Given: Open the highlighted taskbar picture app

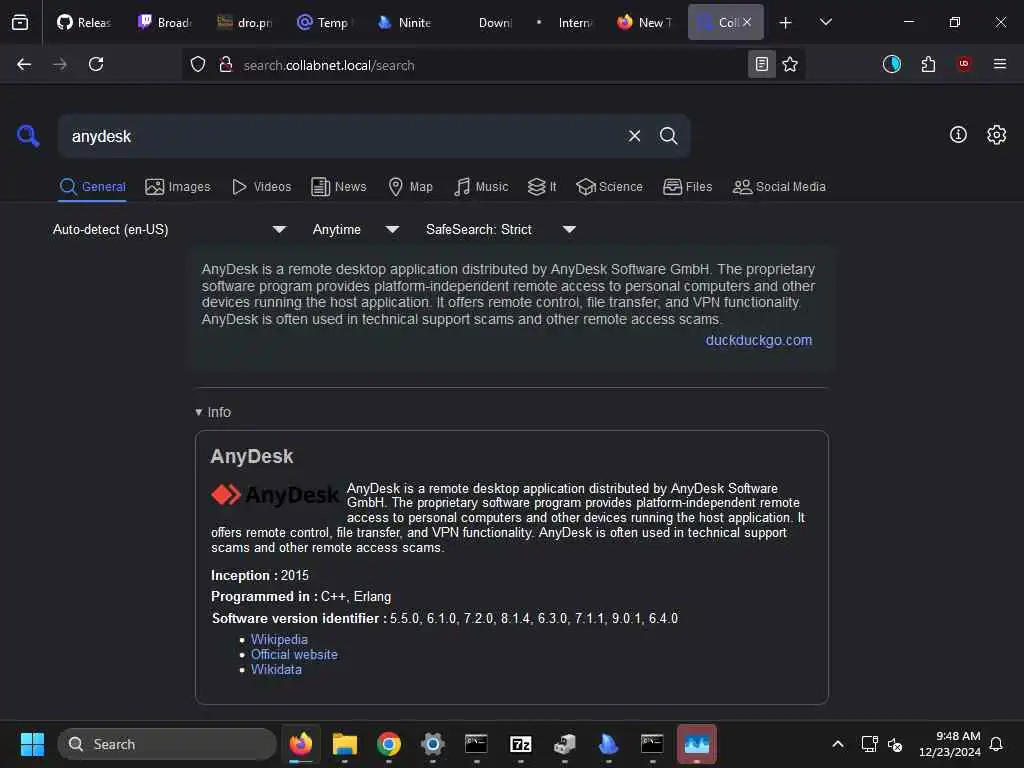Looking at the screenshot, I should tap(697, 744).
